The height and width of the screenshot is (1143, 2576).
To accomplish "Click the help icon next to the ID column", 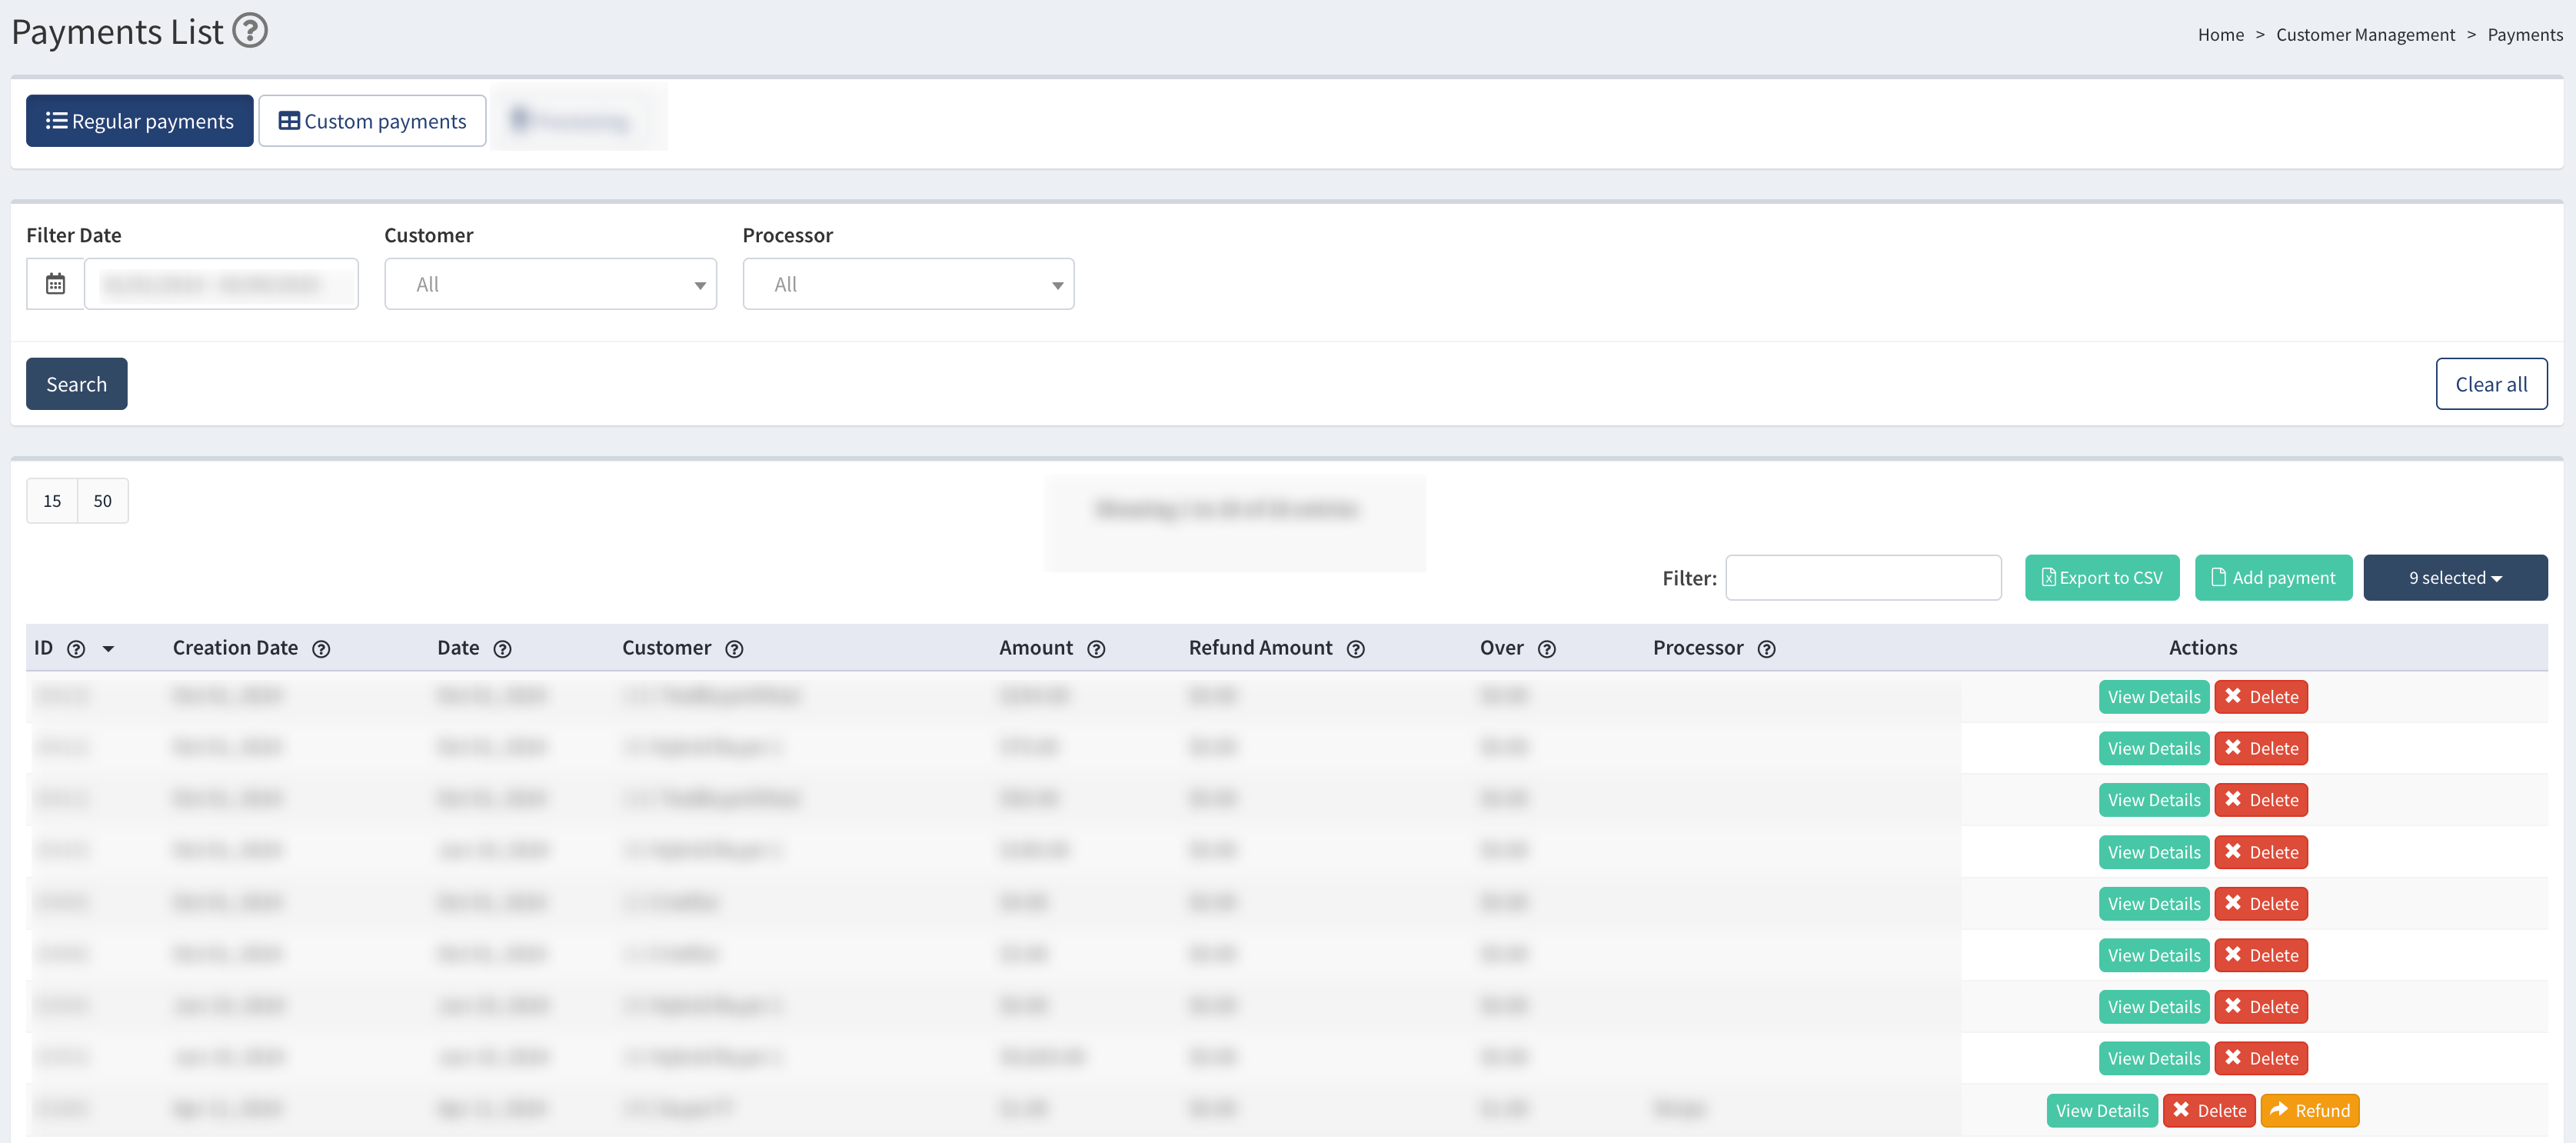I will (76, 648).
